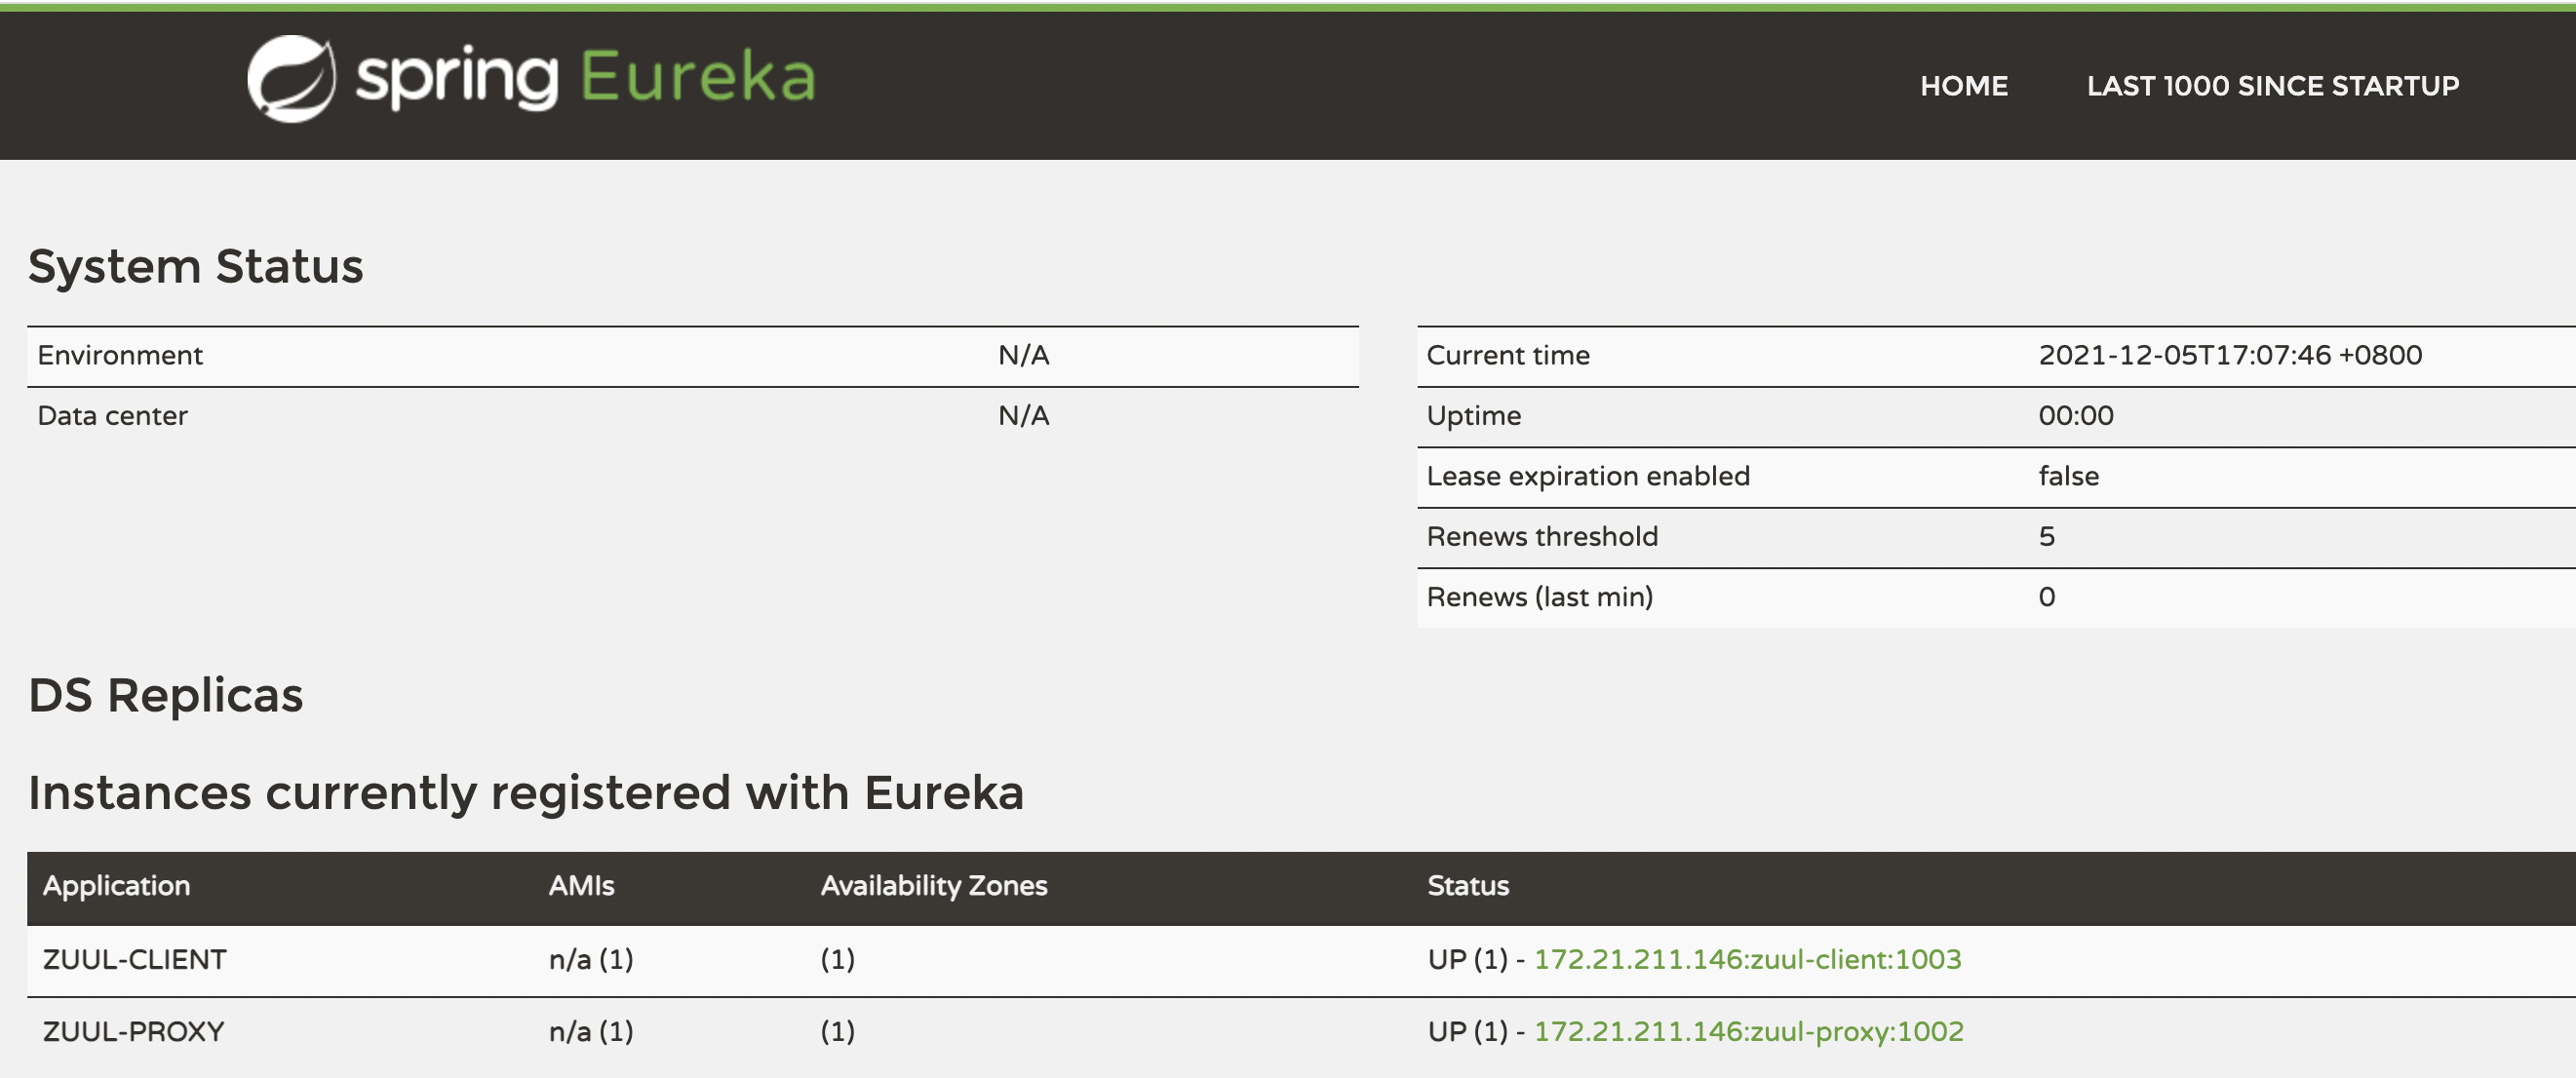Click the spring Eureka brand text
The height and width of the screenshot is (1078, 2576).
coord(585,78)
